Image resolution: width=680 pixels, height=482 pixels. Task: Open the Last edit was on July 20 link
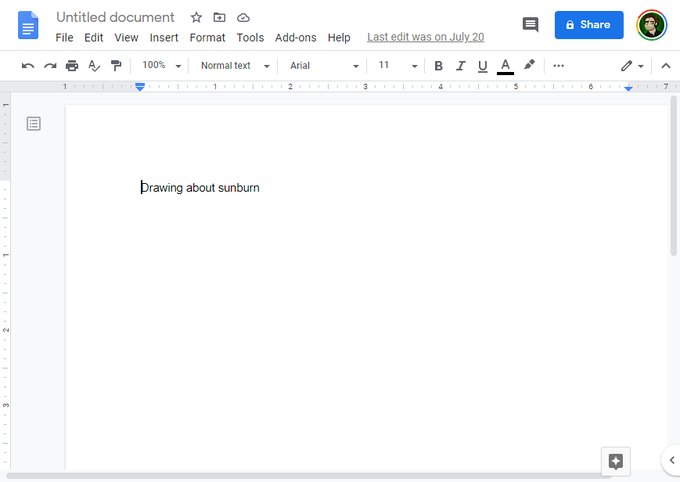point(425,37)
